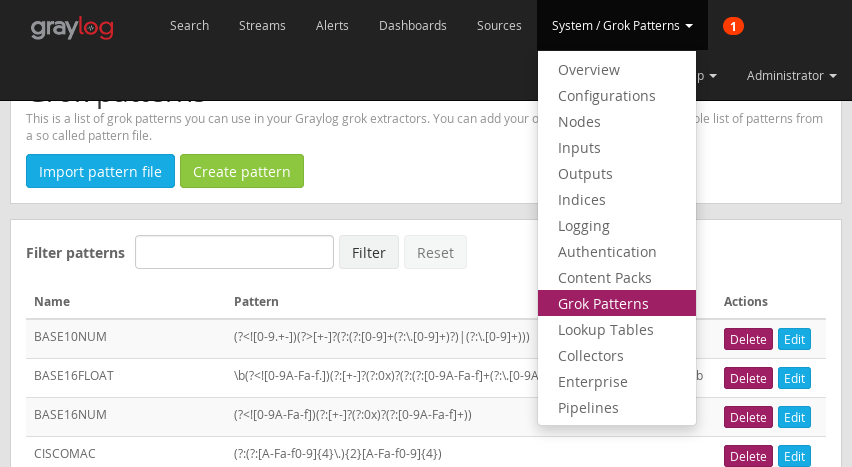Viewport: 852px width, 467px height.
Task: Open the Streams page
Action: [262, 26]
